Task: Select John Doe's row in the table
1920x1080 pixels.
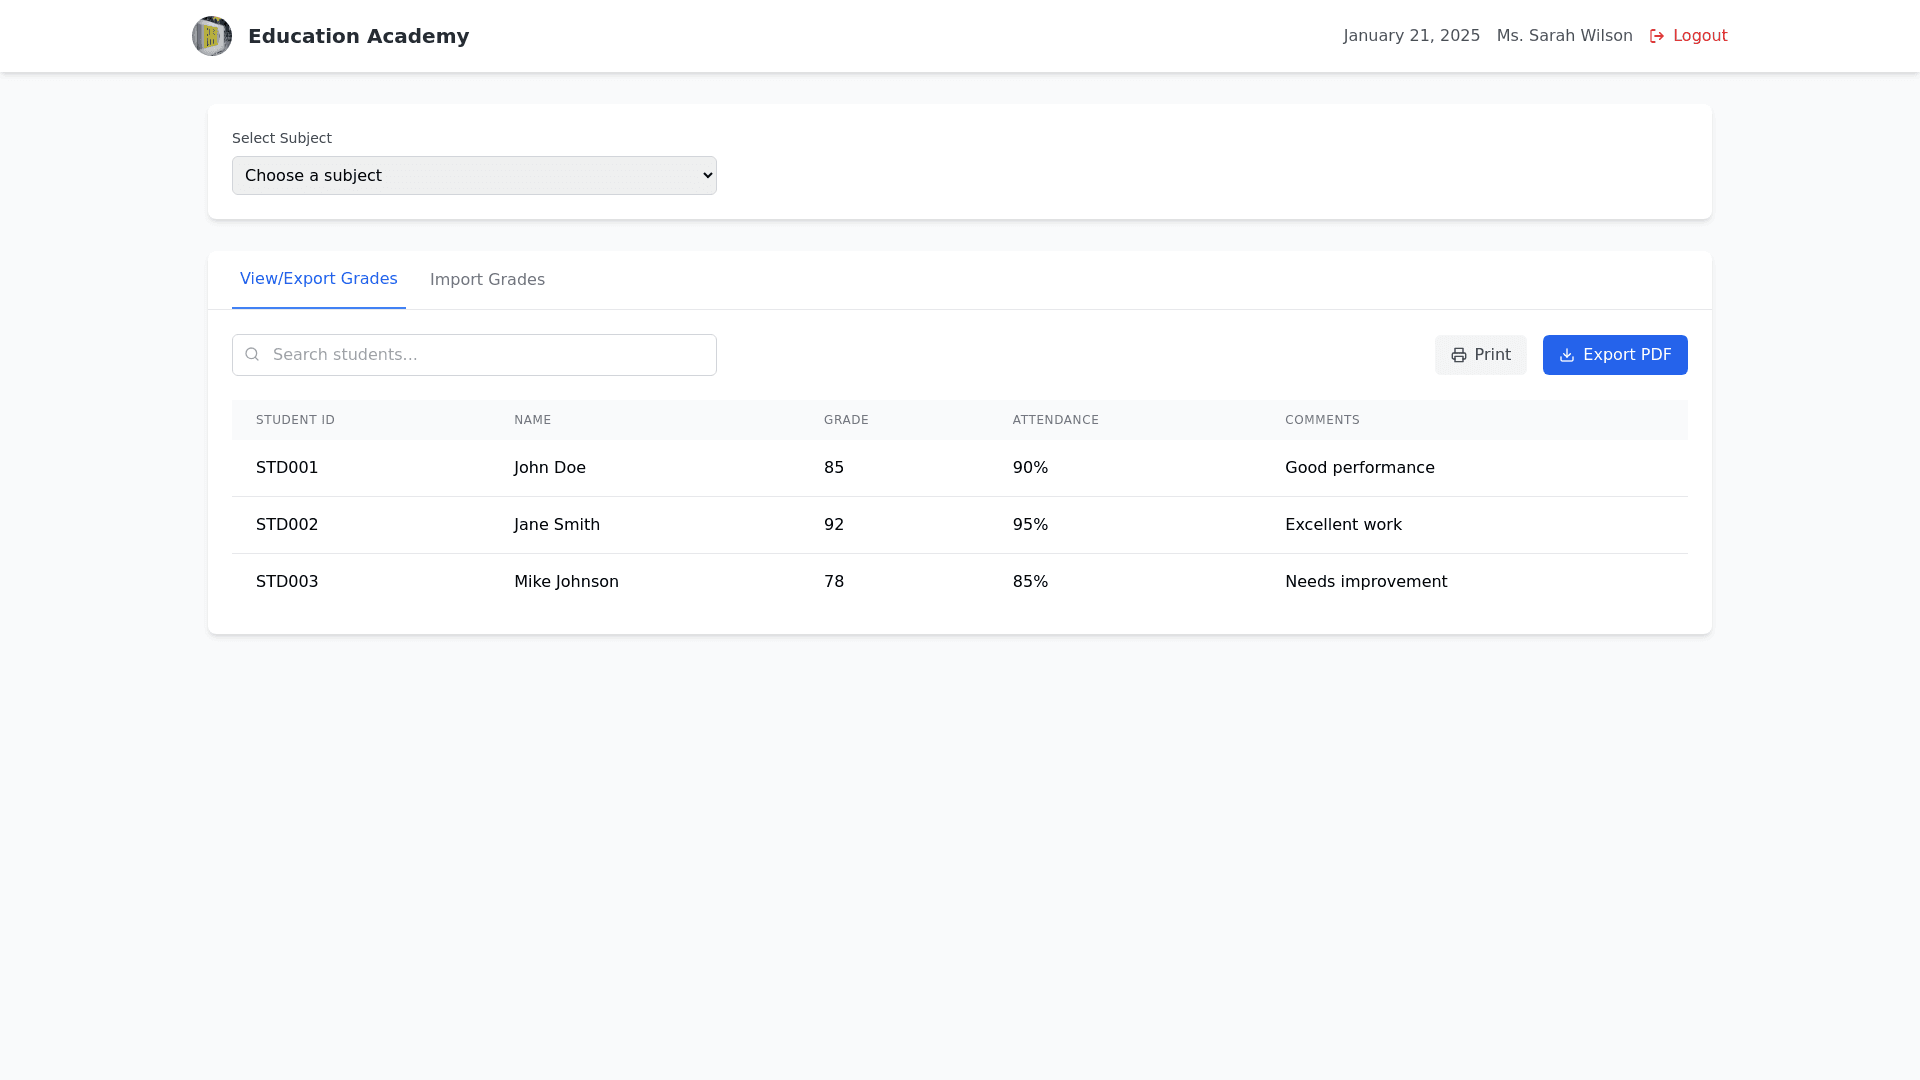Action: (550, 467)
